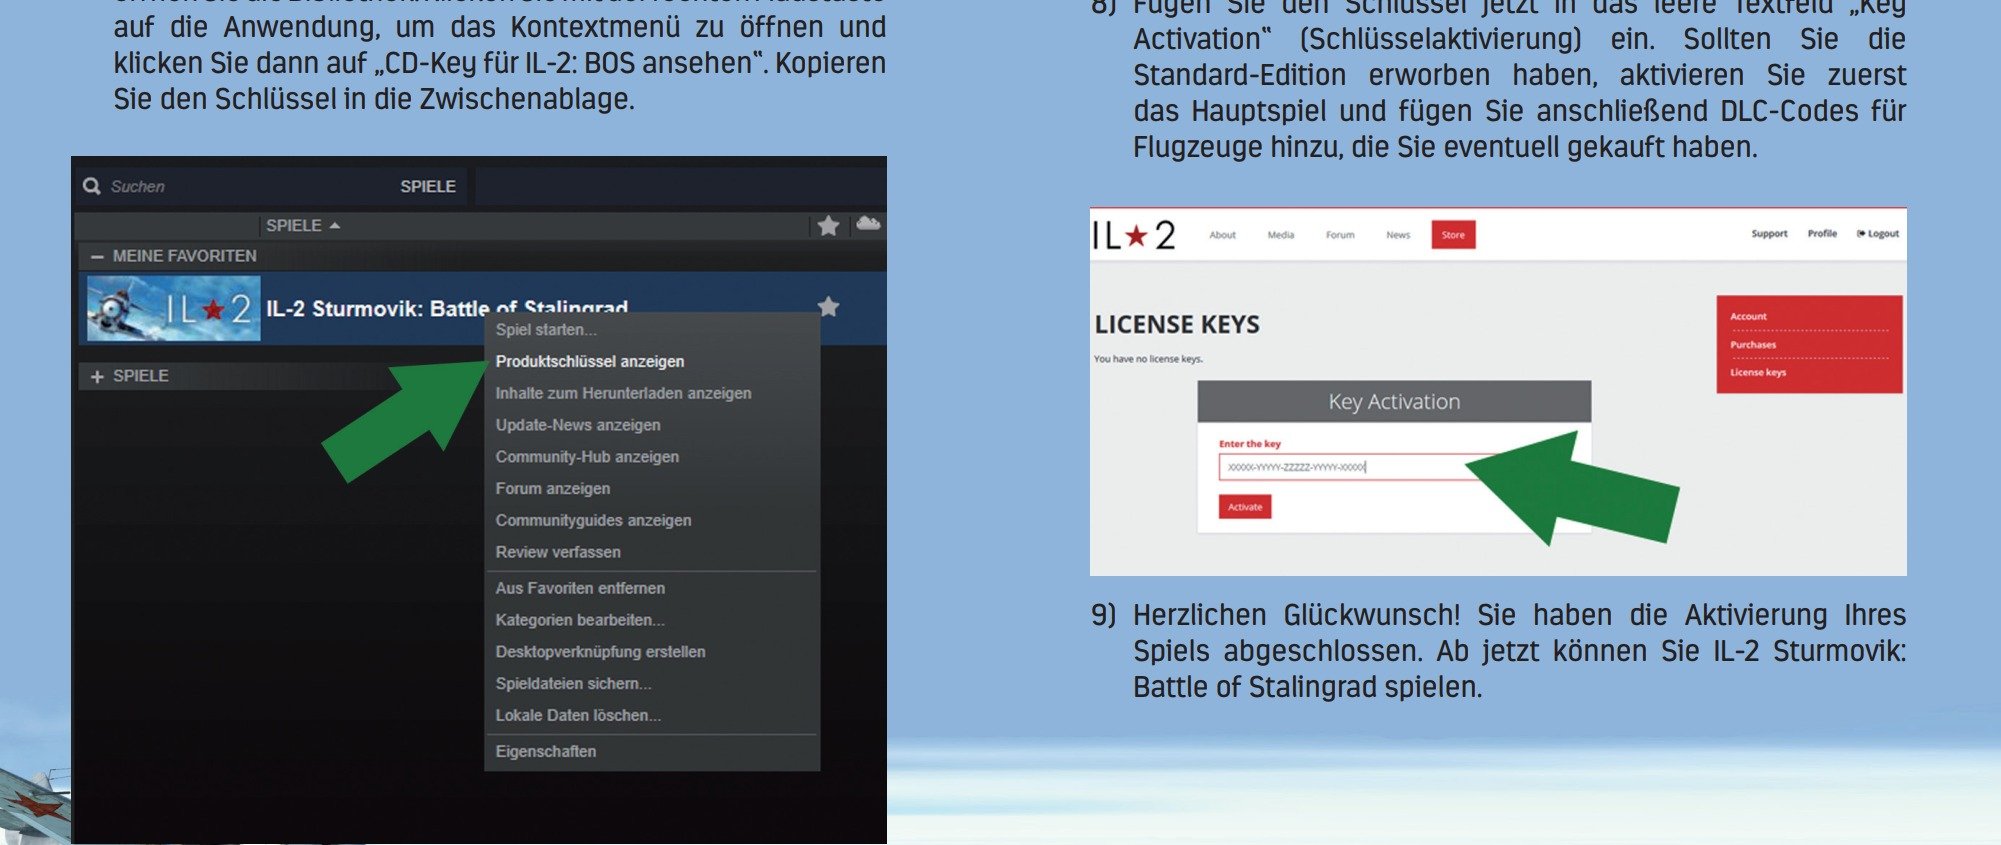This screenshot has height=845, width=2001.
Task: Select 'Produktschlüssel anzeigen' menu entry
Action: [x=590, y=362]
